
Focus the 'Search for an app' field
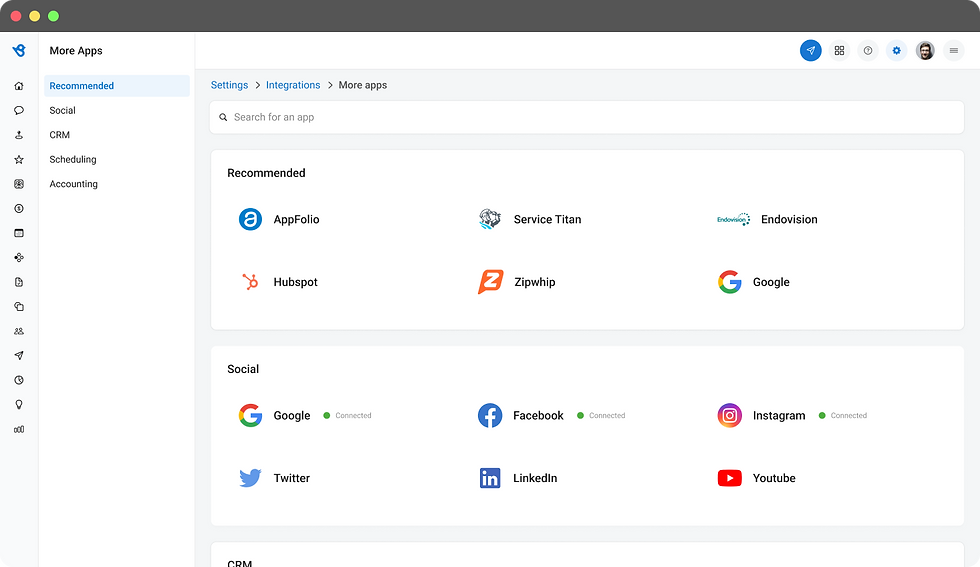click(x=587, y=117)
